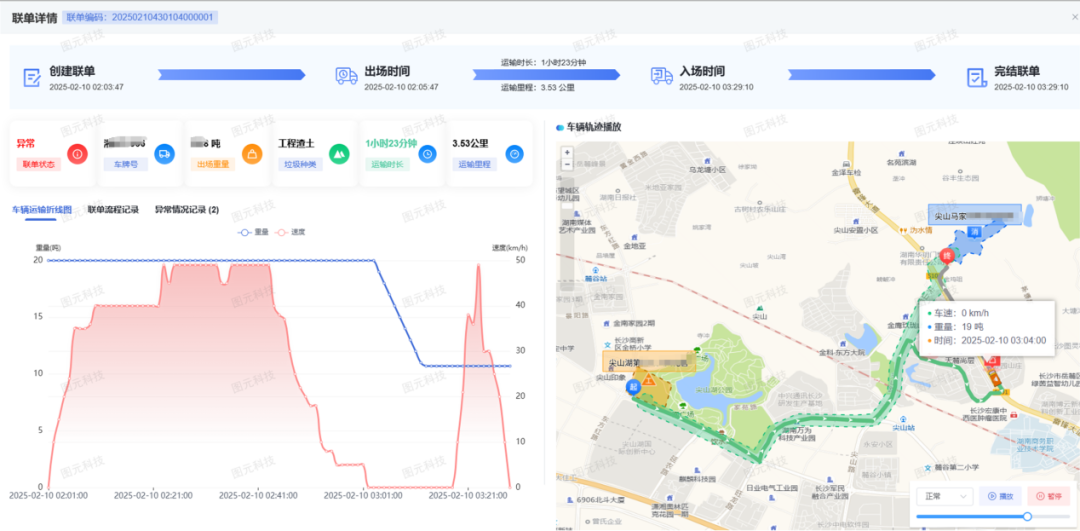Image resolution: width=1080 pixels, height=531 pixels.
Task: Click the red 联单状态 alert icon
Action: (77, 154)
